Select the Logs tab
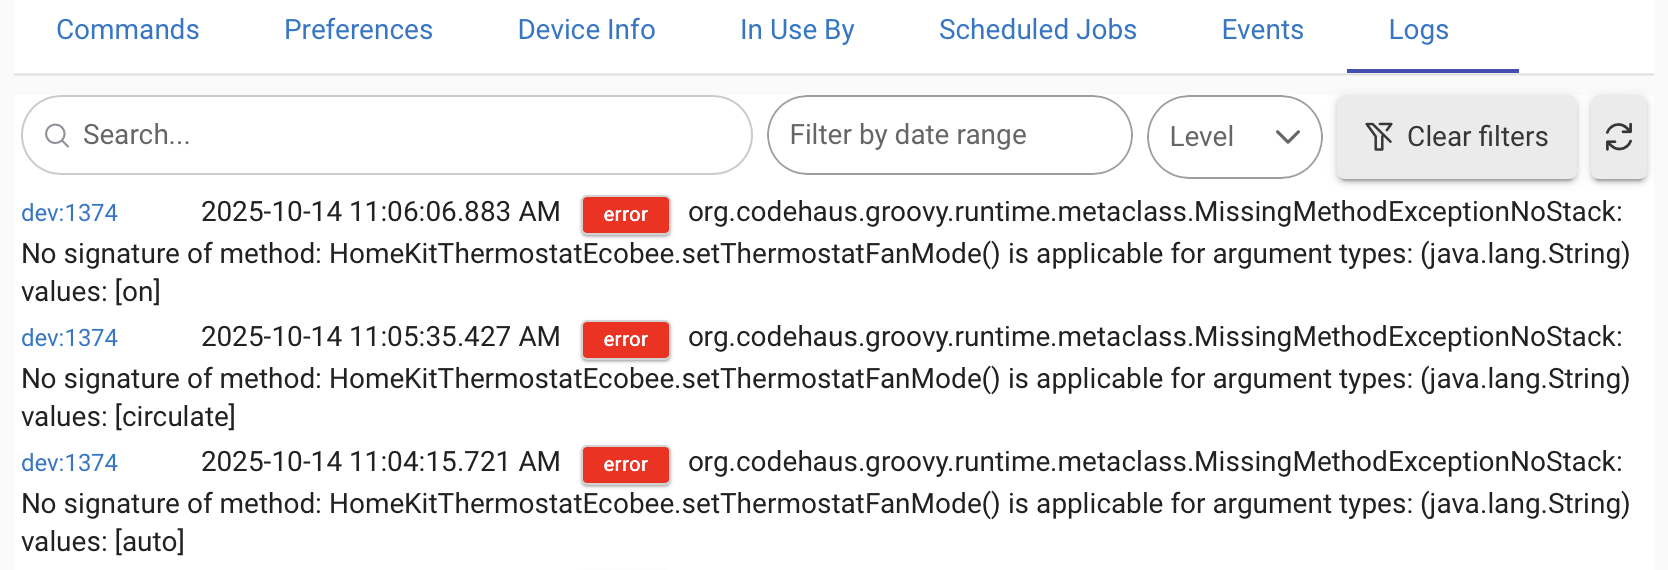Screen dimensions: 1668x570 [x=1418, y=30]
